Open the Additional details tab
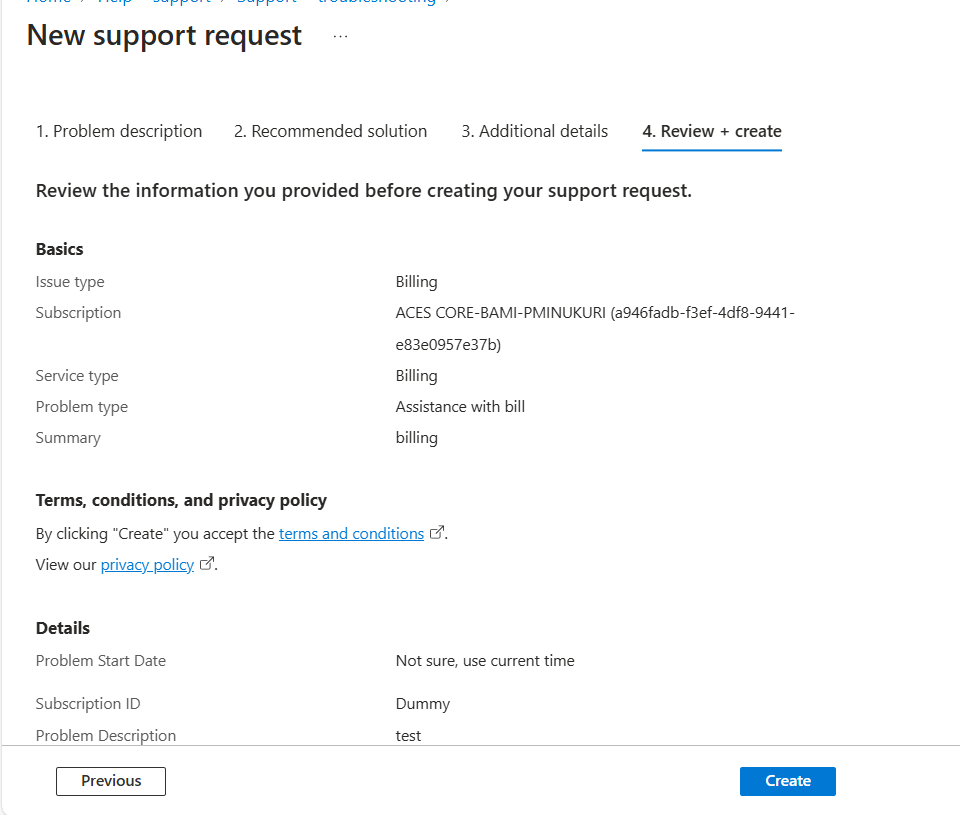Image resolution: width=960 pixels, height=815 pixels. (x=534, y=131)
